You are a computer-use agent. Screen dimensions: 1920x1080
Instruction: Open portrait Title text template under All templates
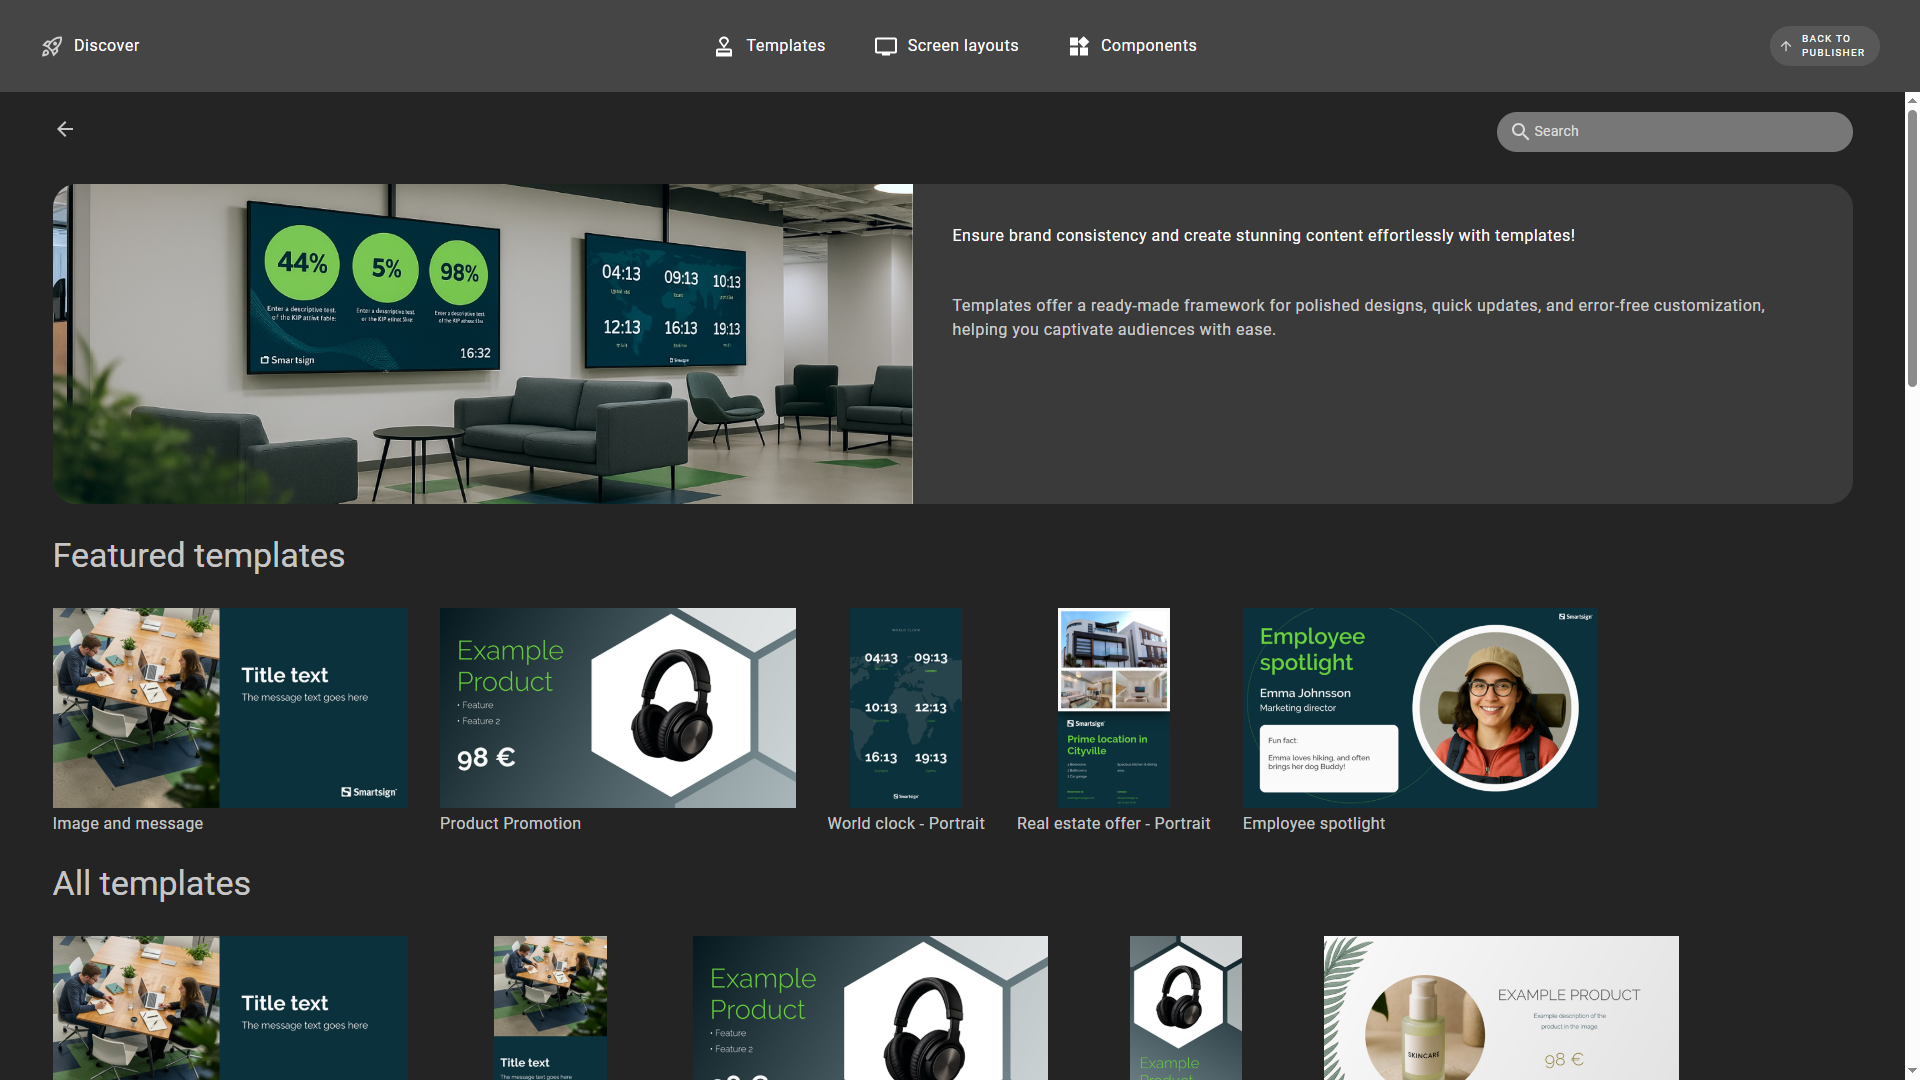pos(550,1008)
